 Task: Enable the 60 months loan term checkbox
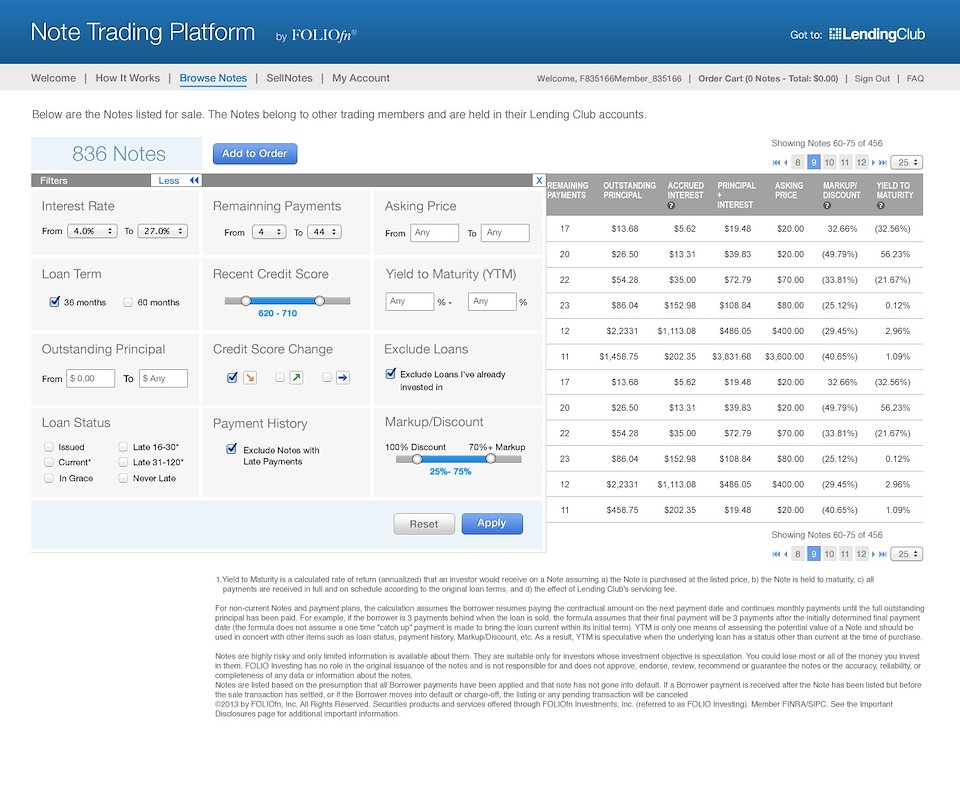[128, 302]
